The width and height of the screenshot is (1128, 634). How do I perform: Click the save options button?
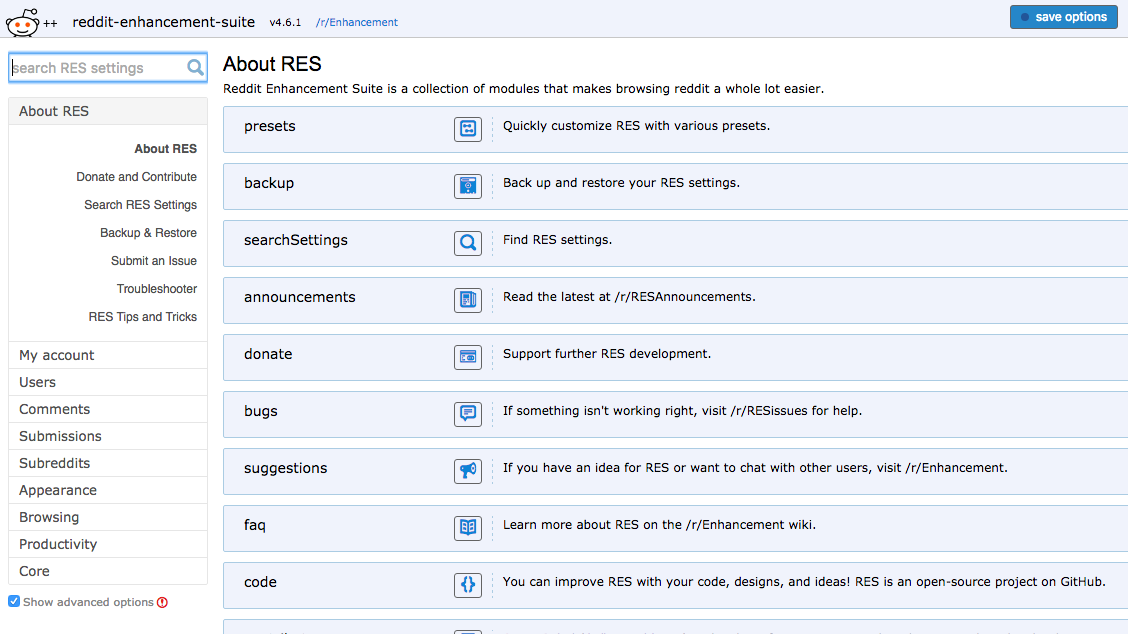(x=1063, y=17)
